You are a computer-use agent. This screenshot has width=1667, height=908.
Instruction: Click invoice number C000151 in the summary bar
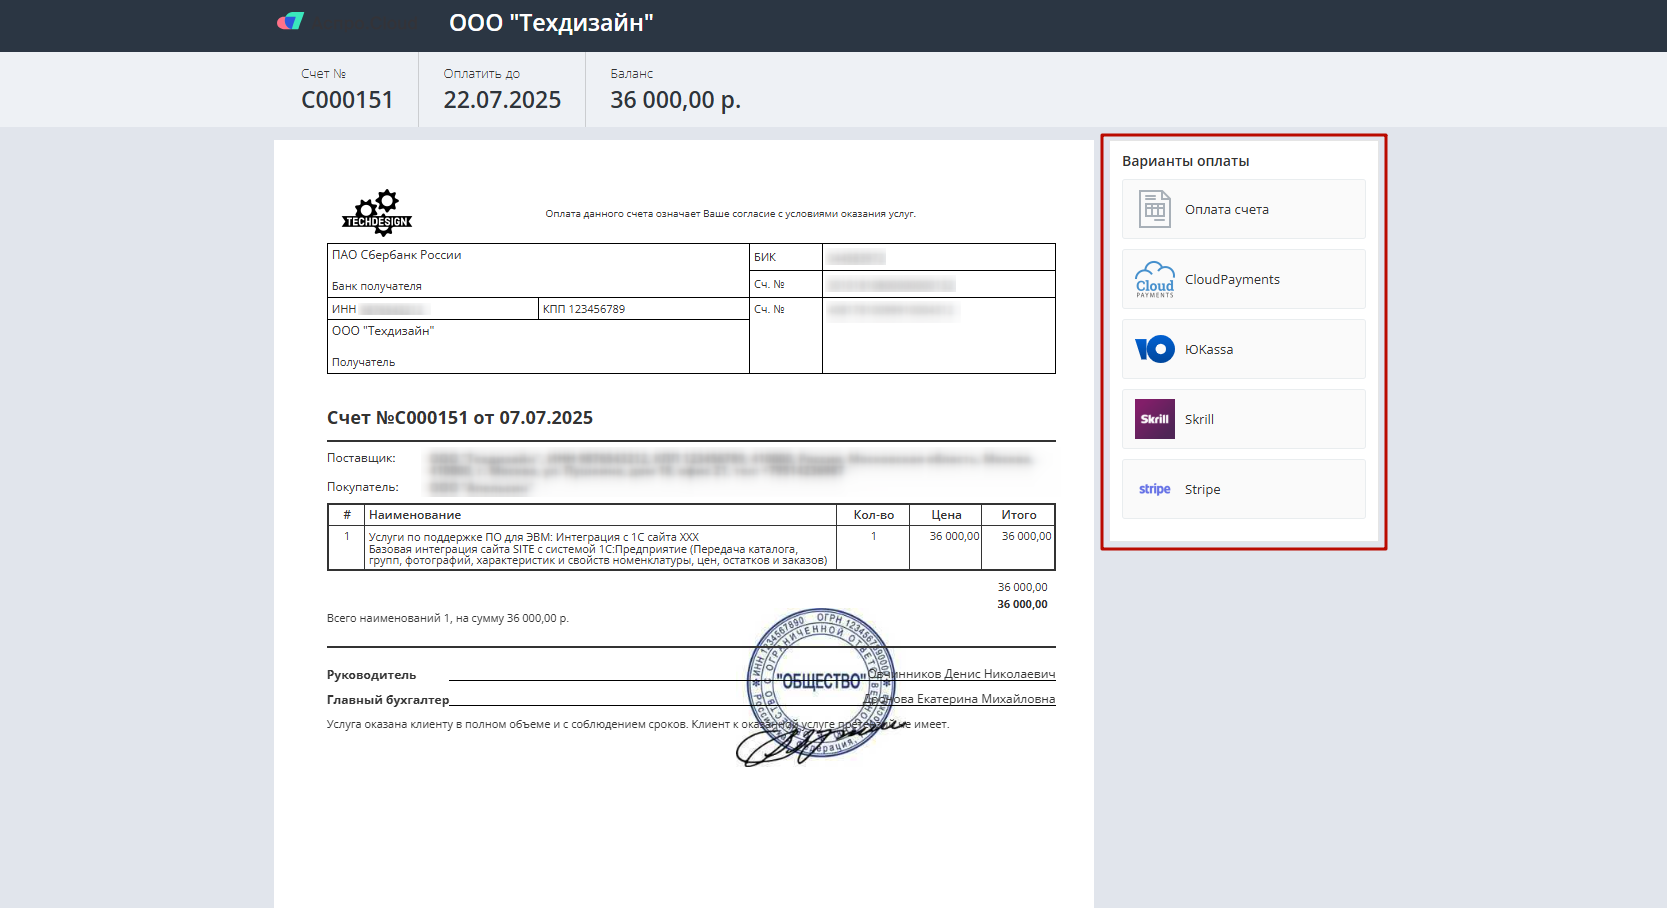point(347,100)
